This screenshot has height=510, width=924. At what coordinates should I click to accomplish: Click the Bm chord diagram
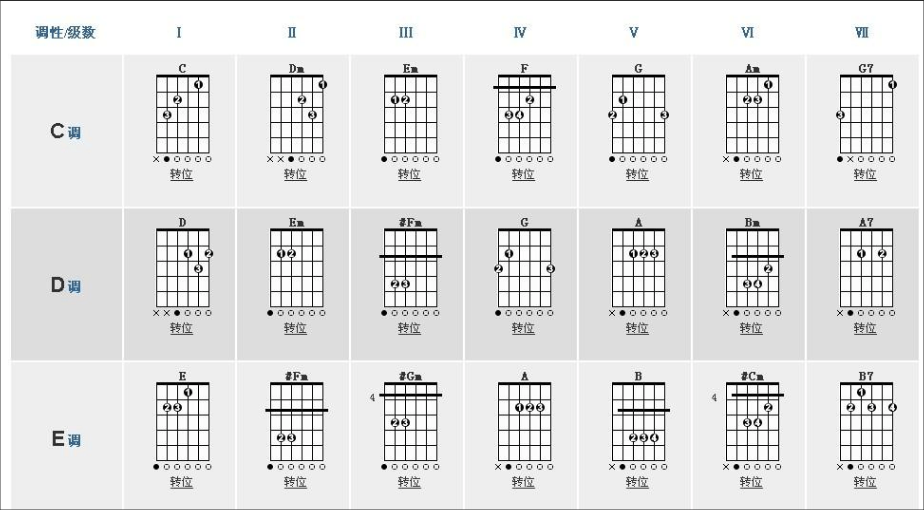(752, 267)
